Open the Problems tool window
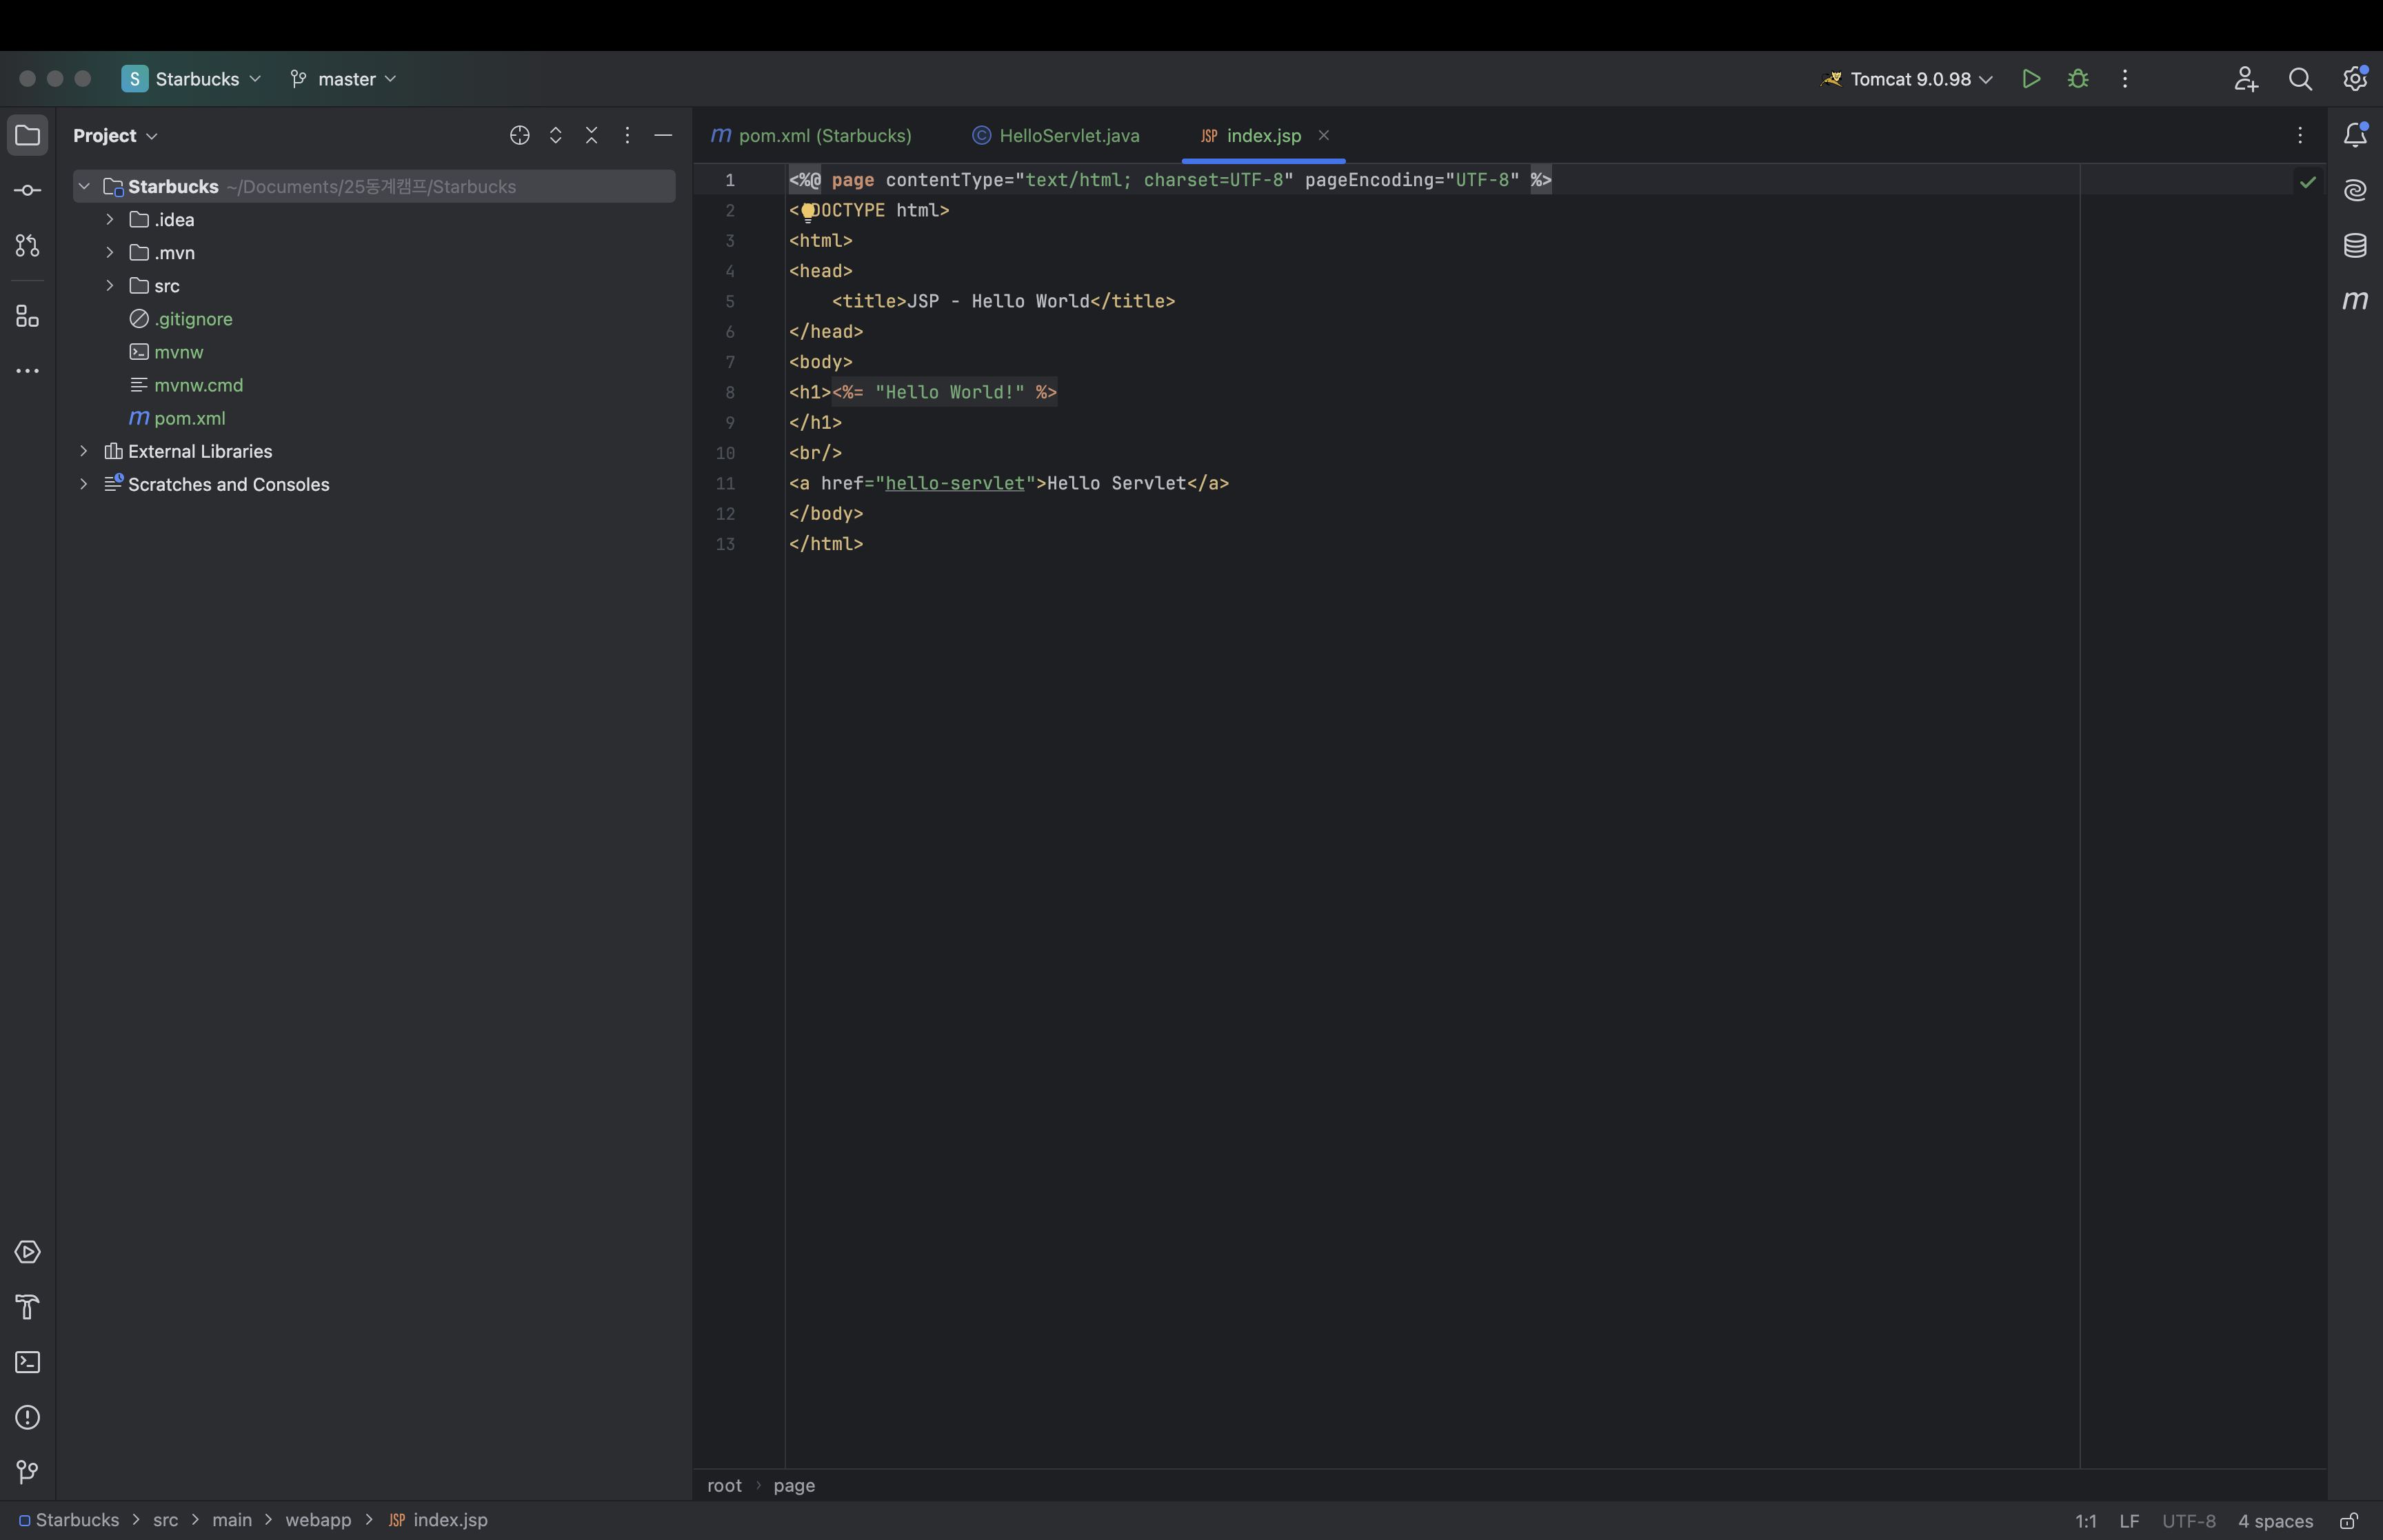This screenshot has height=1540, width=2383. pos(27,1417)
